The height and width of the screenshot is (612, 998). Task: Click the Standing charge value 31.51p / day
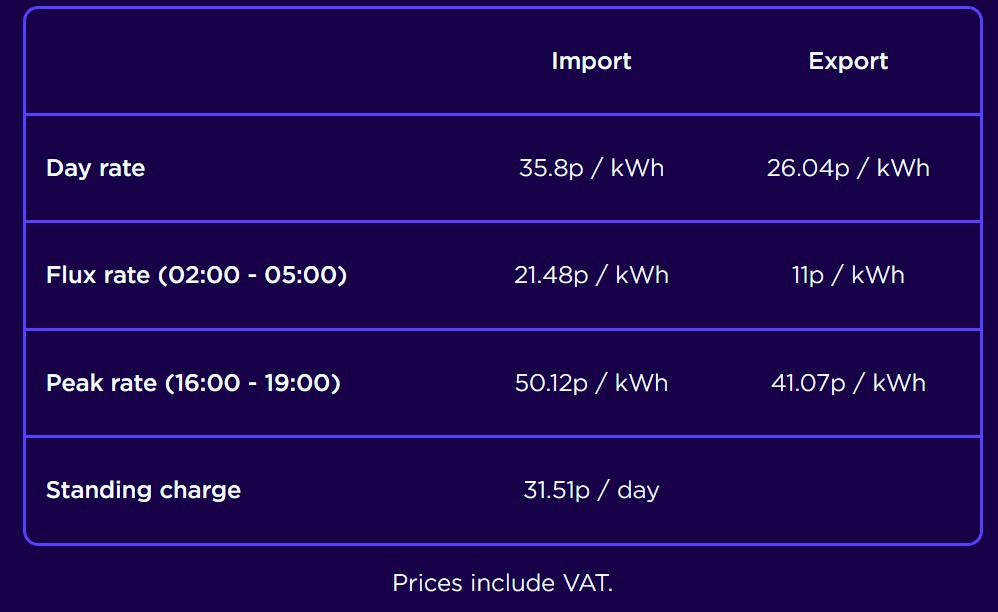pos(591,490)
